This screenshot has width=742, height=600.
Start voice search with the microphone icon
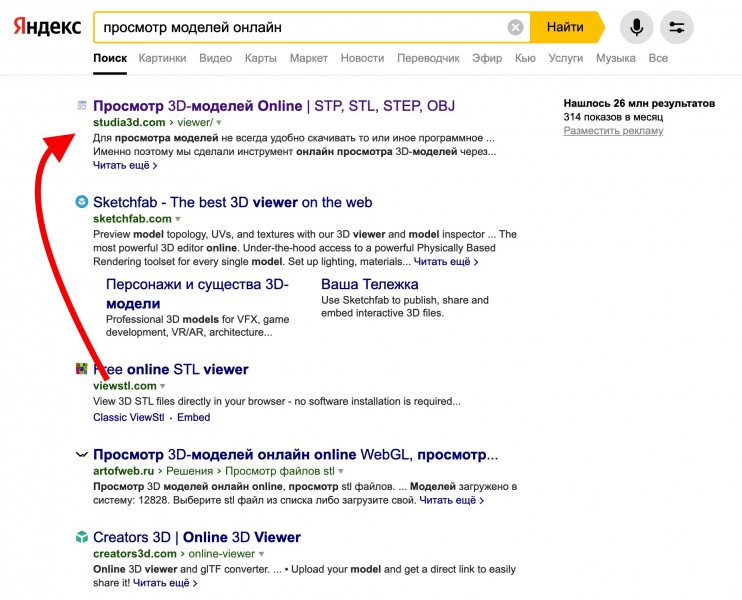coord(636,27)
